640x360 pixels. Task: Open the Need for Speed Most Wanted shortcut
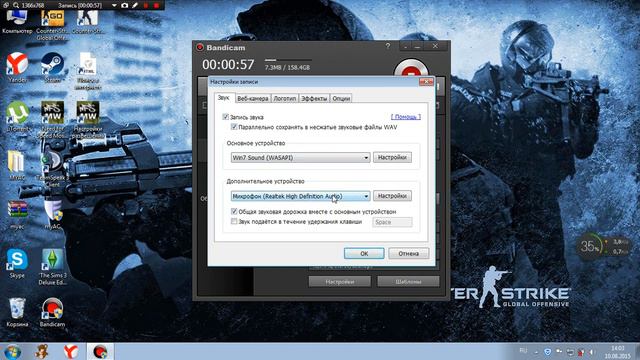[x=52, y=118]
